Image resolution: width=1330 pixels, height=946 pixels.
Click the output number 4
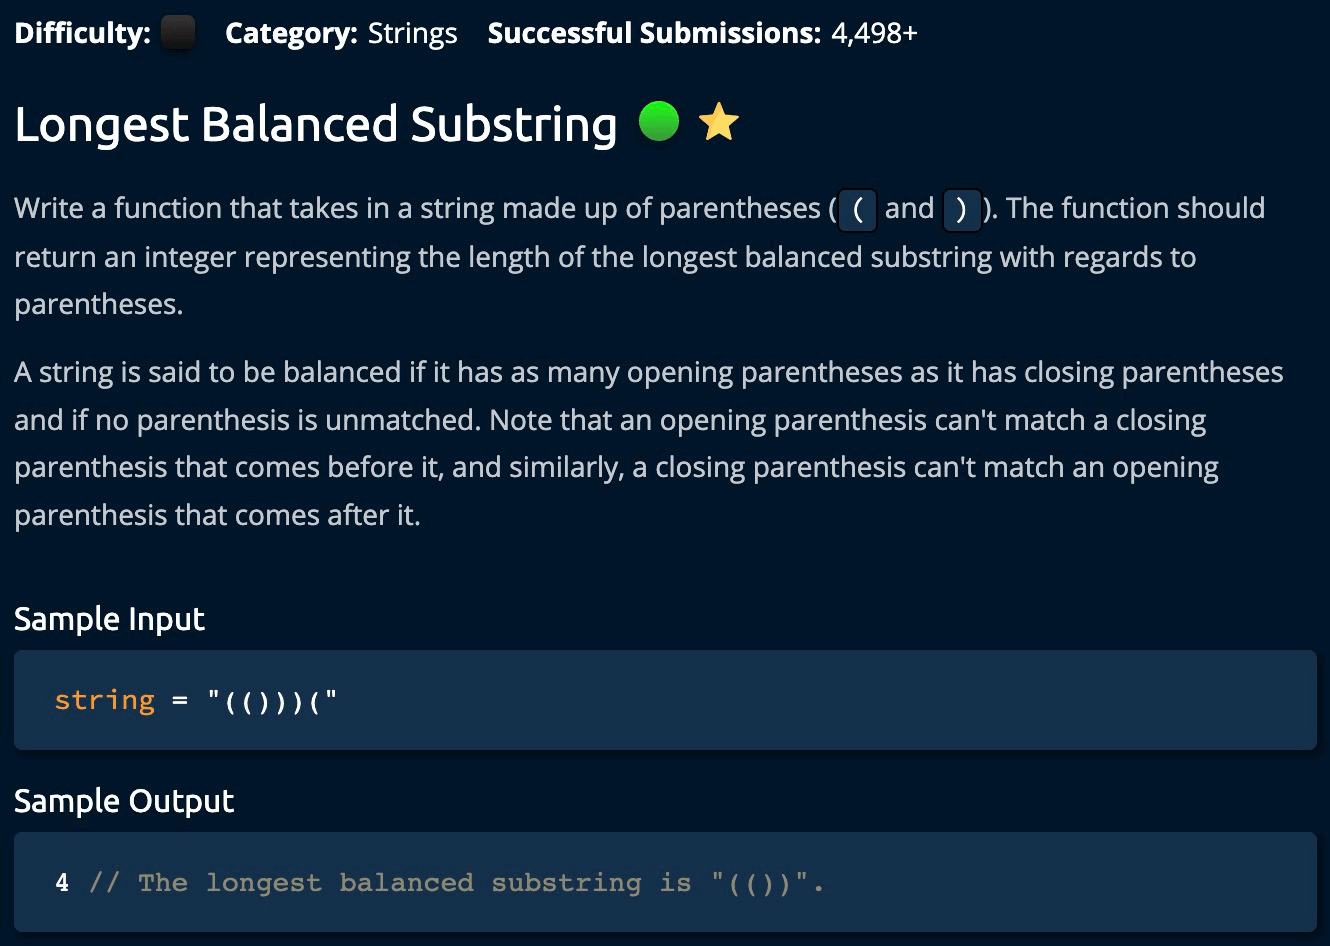click(62, 882)
